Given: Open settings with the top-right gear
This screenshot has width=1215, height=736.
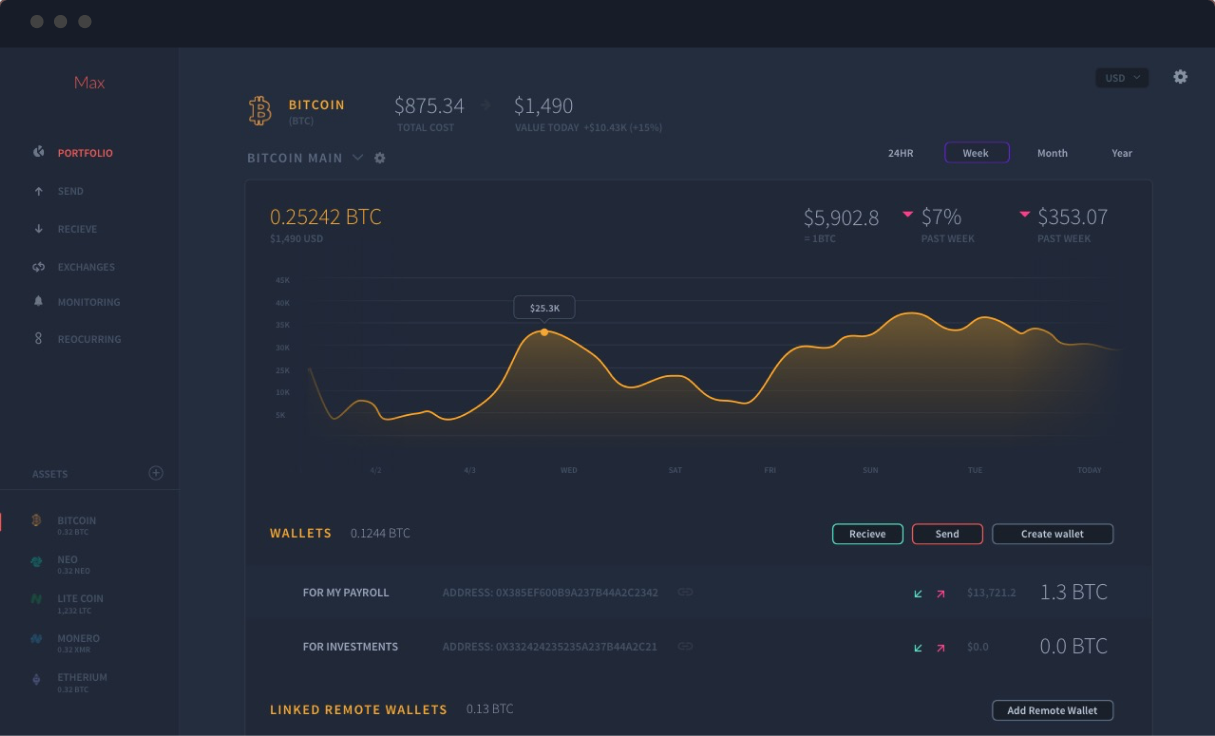Looking at the screenshot, I should pos(1181,77).
